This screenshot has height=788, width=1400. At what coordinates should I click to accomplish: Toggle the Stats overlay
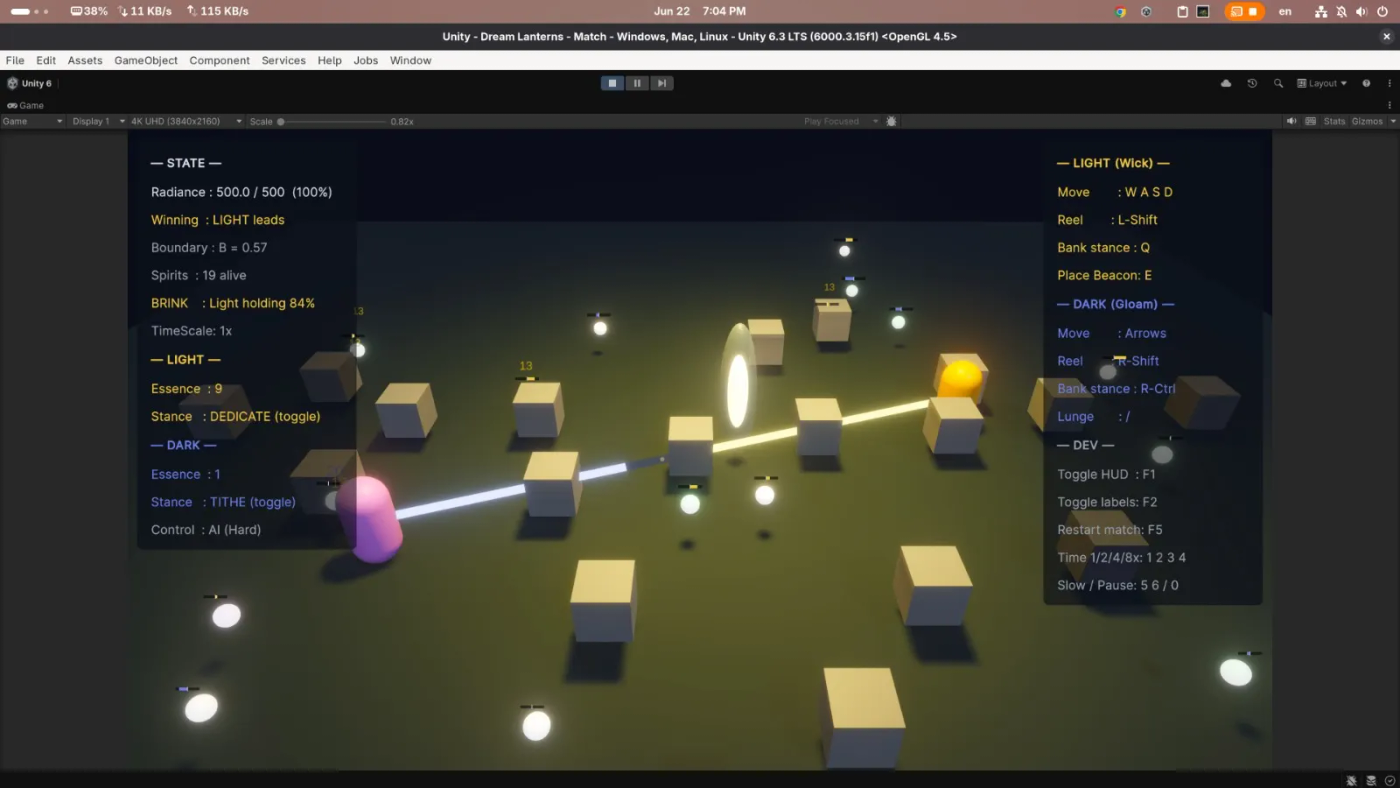(1334, 121)
